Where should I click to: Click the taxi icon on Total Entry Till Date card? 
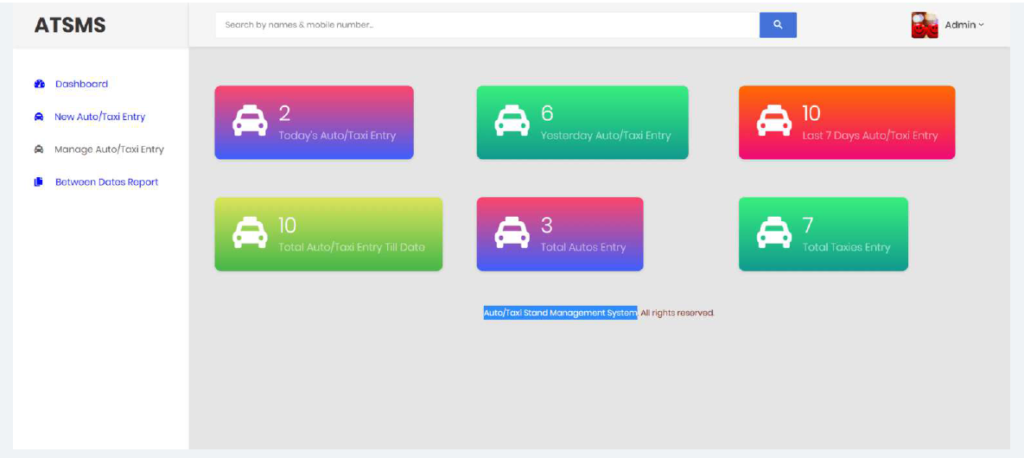tap(250, 232)
